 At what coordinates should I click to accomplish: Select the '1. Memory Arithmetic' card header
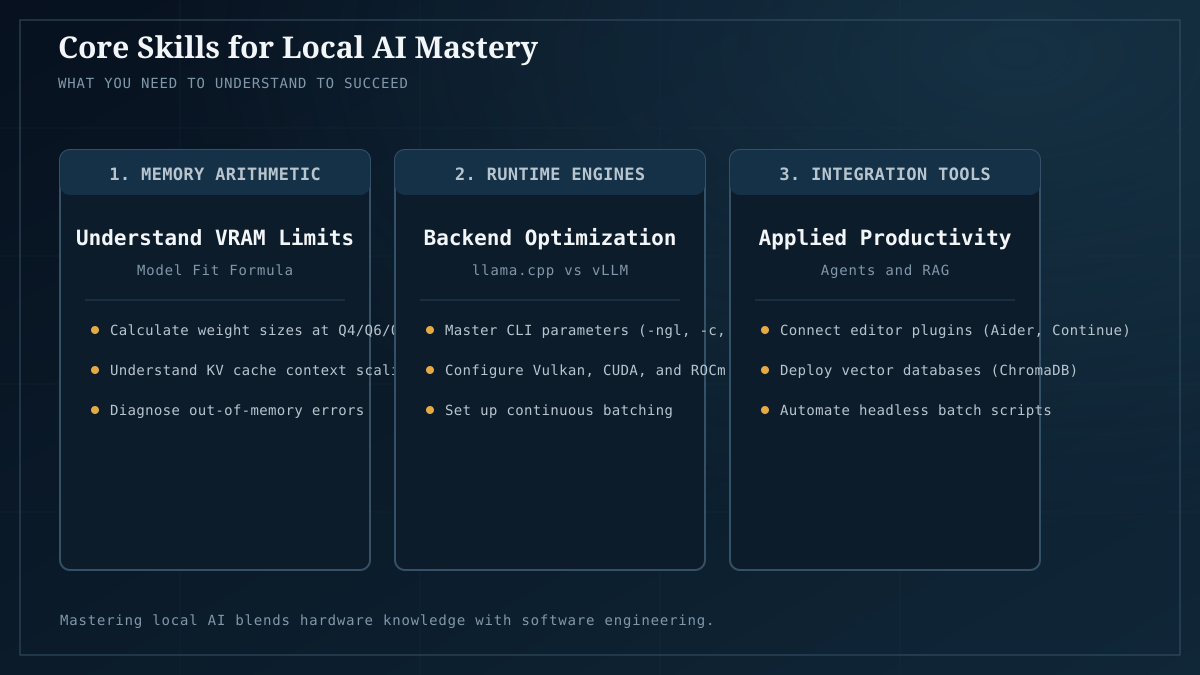(x=215, y=173)
